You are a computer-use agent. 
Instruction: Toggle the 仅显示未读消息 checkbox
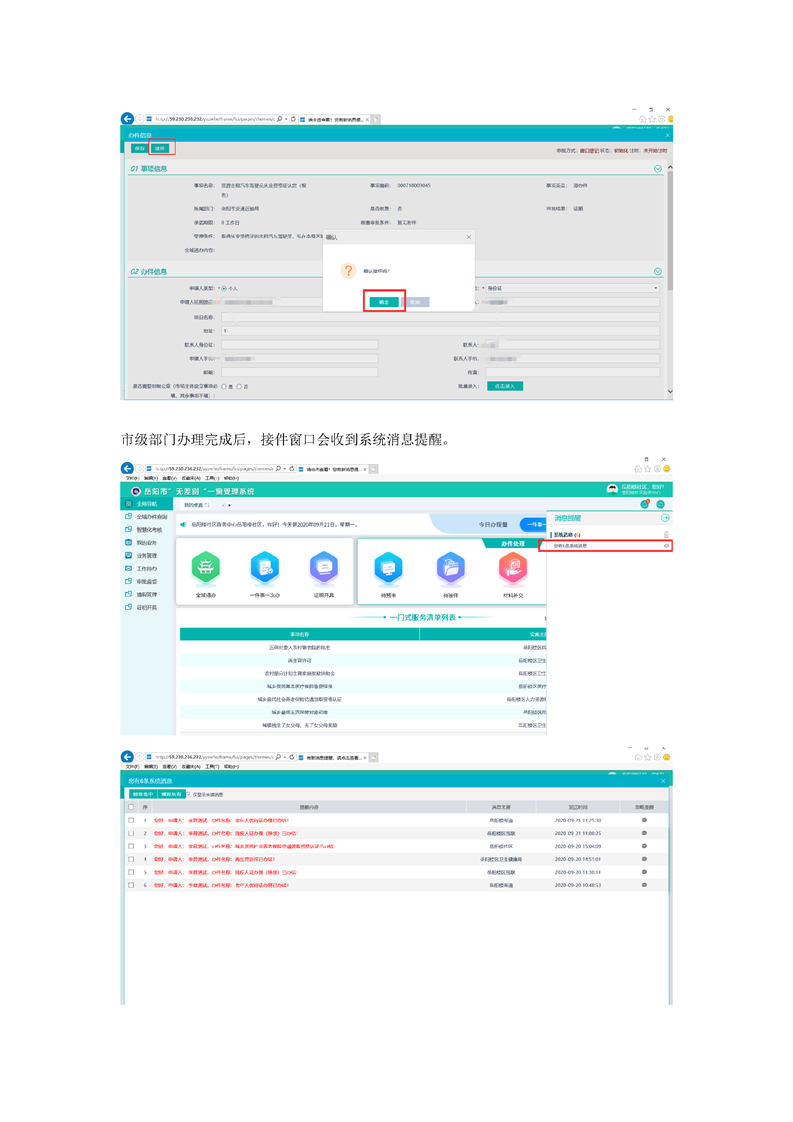click(188, 794)
